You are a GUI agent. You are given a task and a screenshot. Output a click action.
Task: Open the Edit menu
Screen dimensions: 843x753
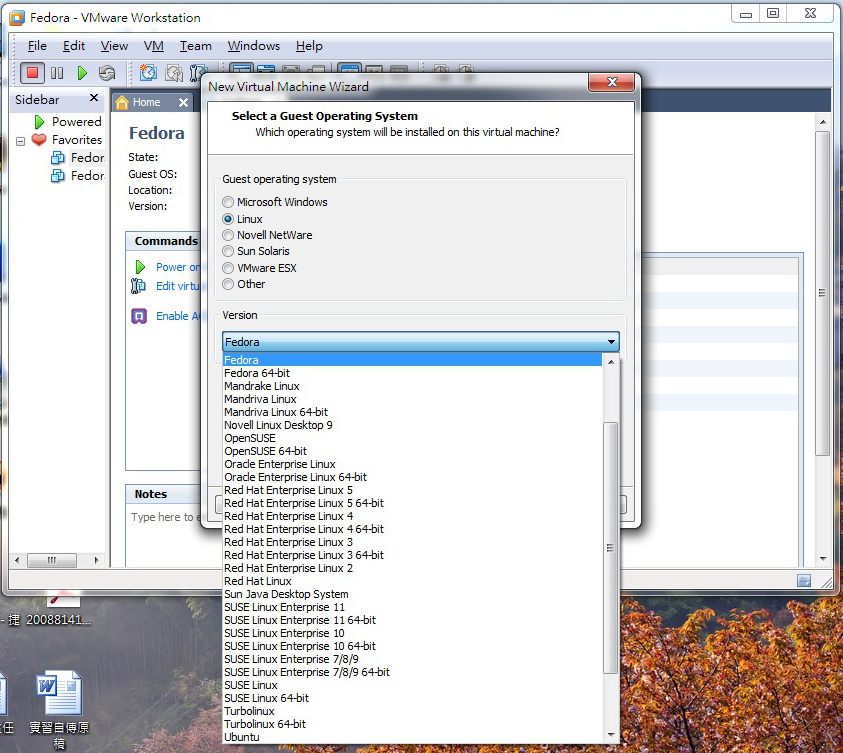(x=74, y=46)
